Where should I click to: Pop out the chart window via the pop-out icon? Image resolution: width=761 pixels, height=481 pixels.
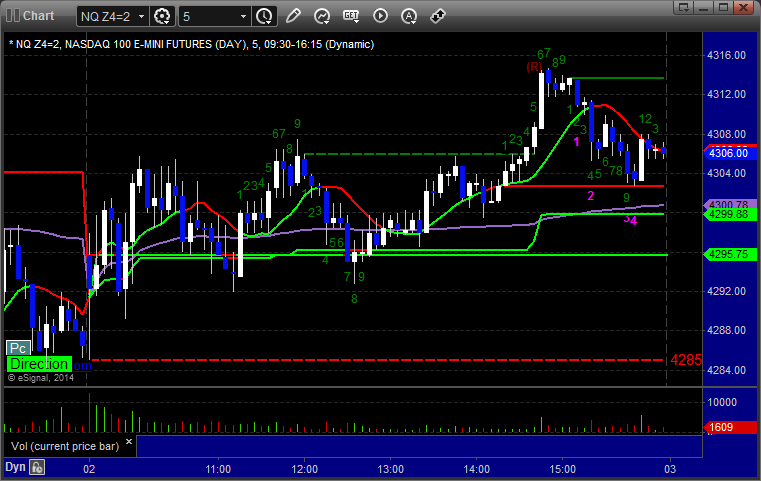[x=684, y=7]
